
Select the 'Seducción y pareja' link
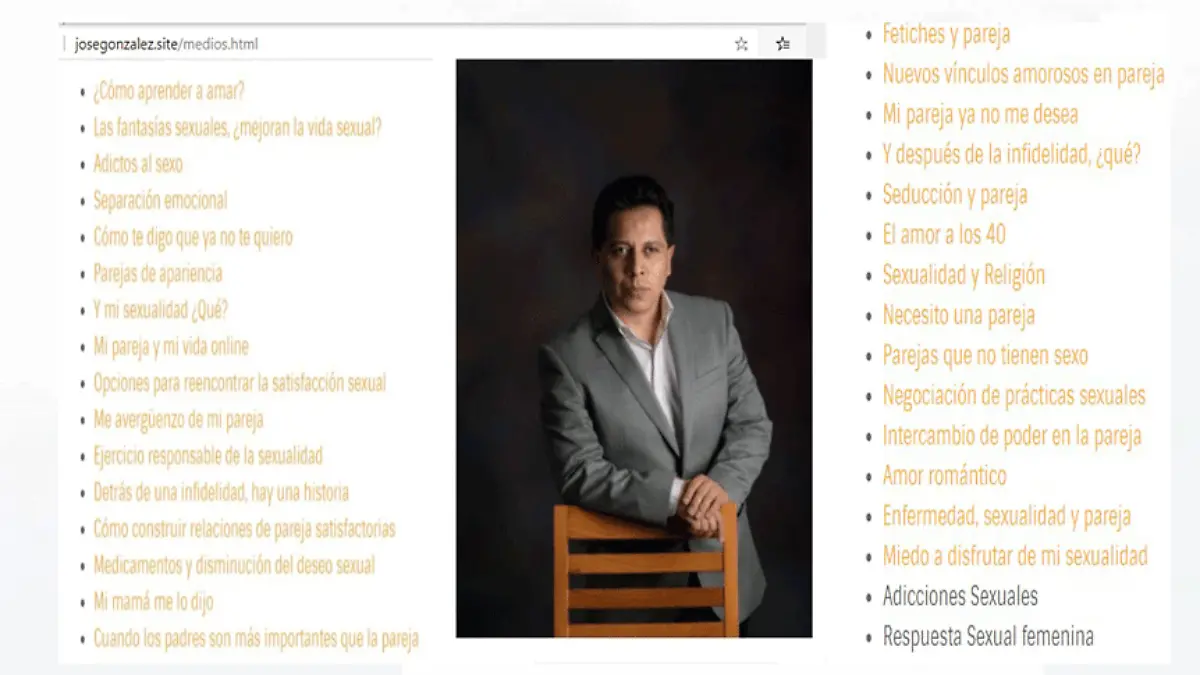[x=955, y=194]
